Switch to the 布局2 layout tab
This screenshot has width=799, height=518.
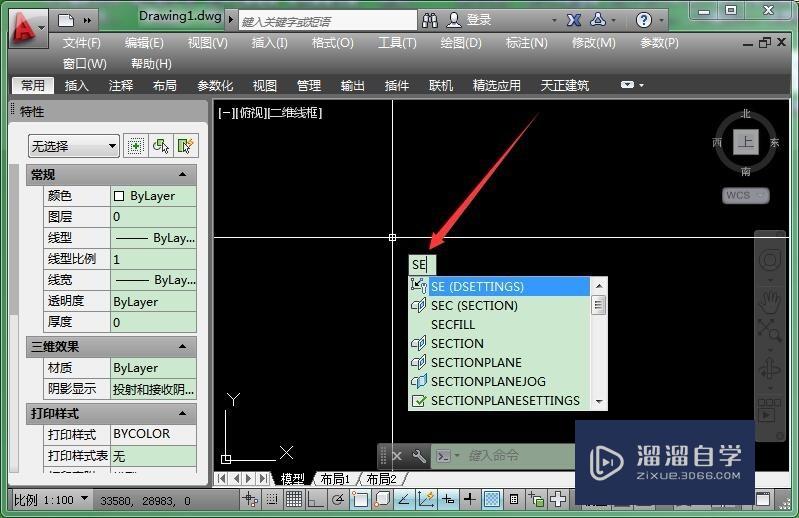(x=381, y=479)
